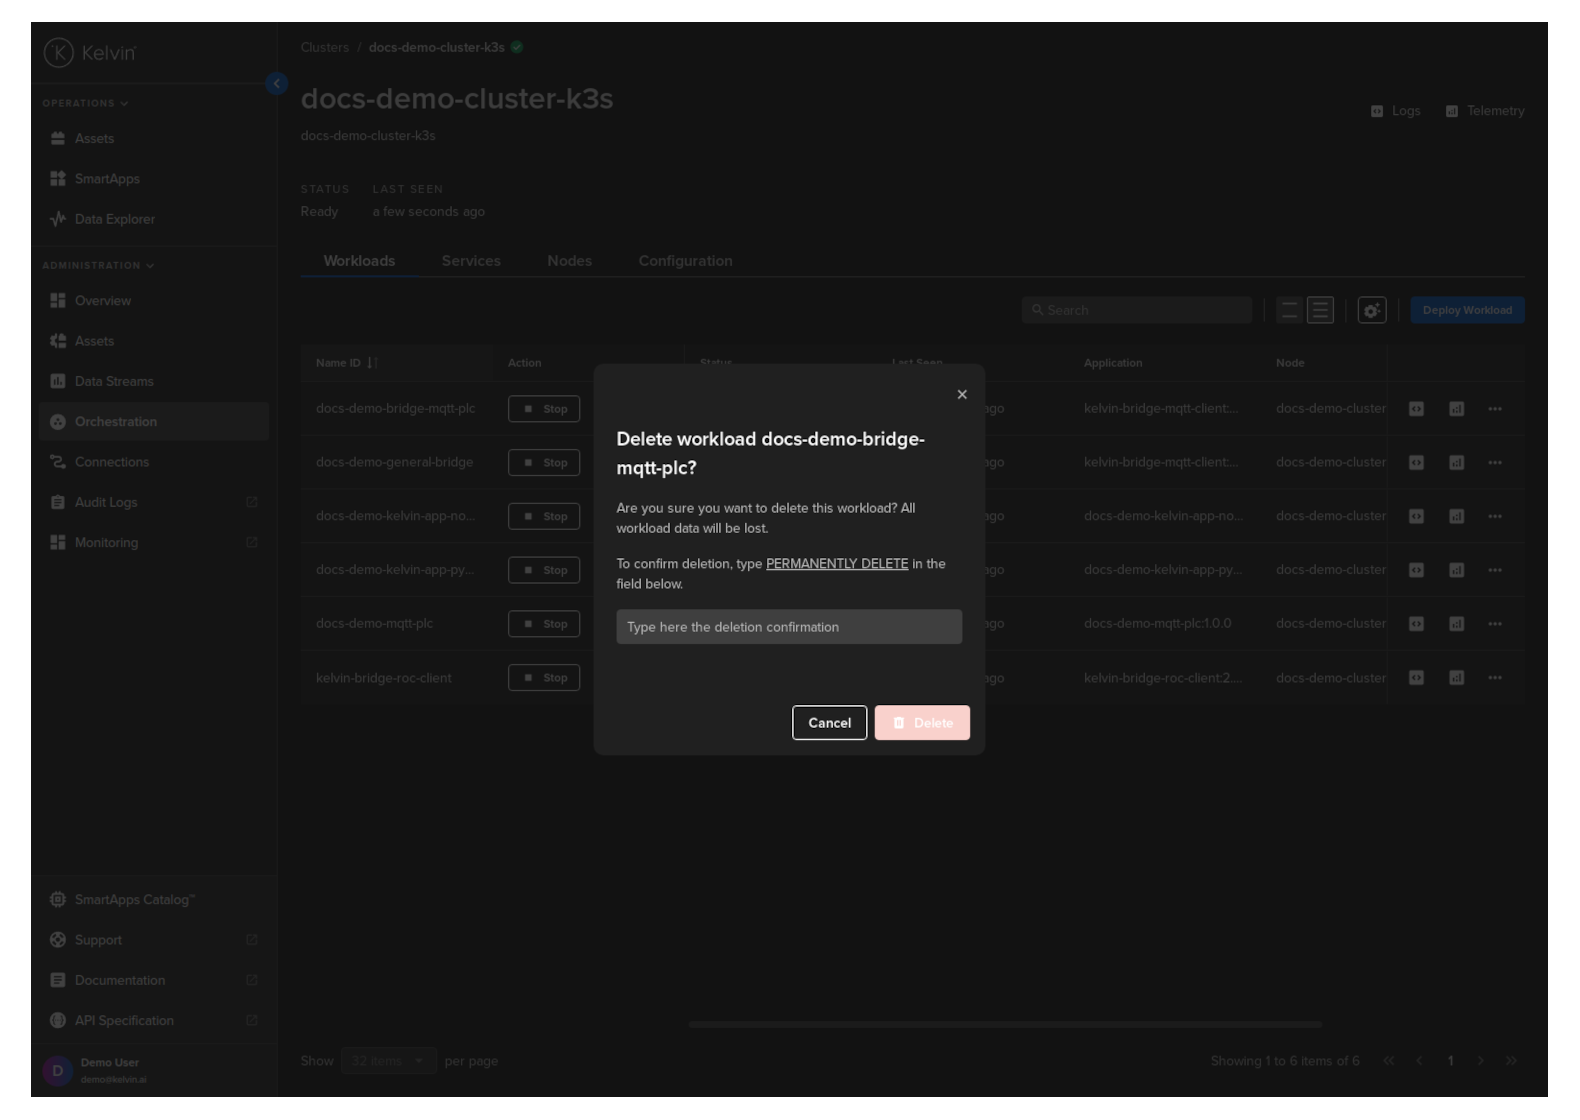The width and height of the screenshot is (1580, 1120).
Task: Switch to the Services tab
Action: (x=471, y=261)
